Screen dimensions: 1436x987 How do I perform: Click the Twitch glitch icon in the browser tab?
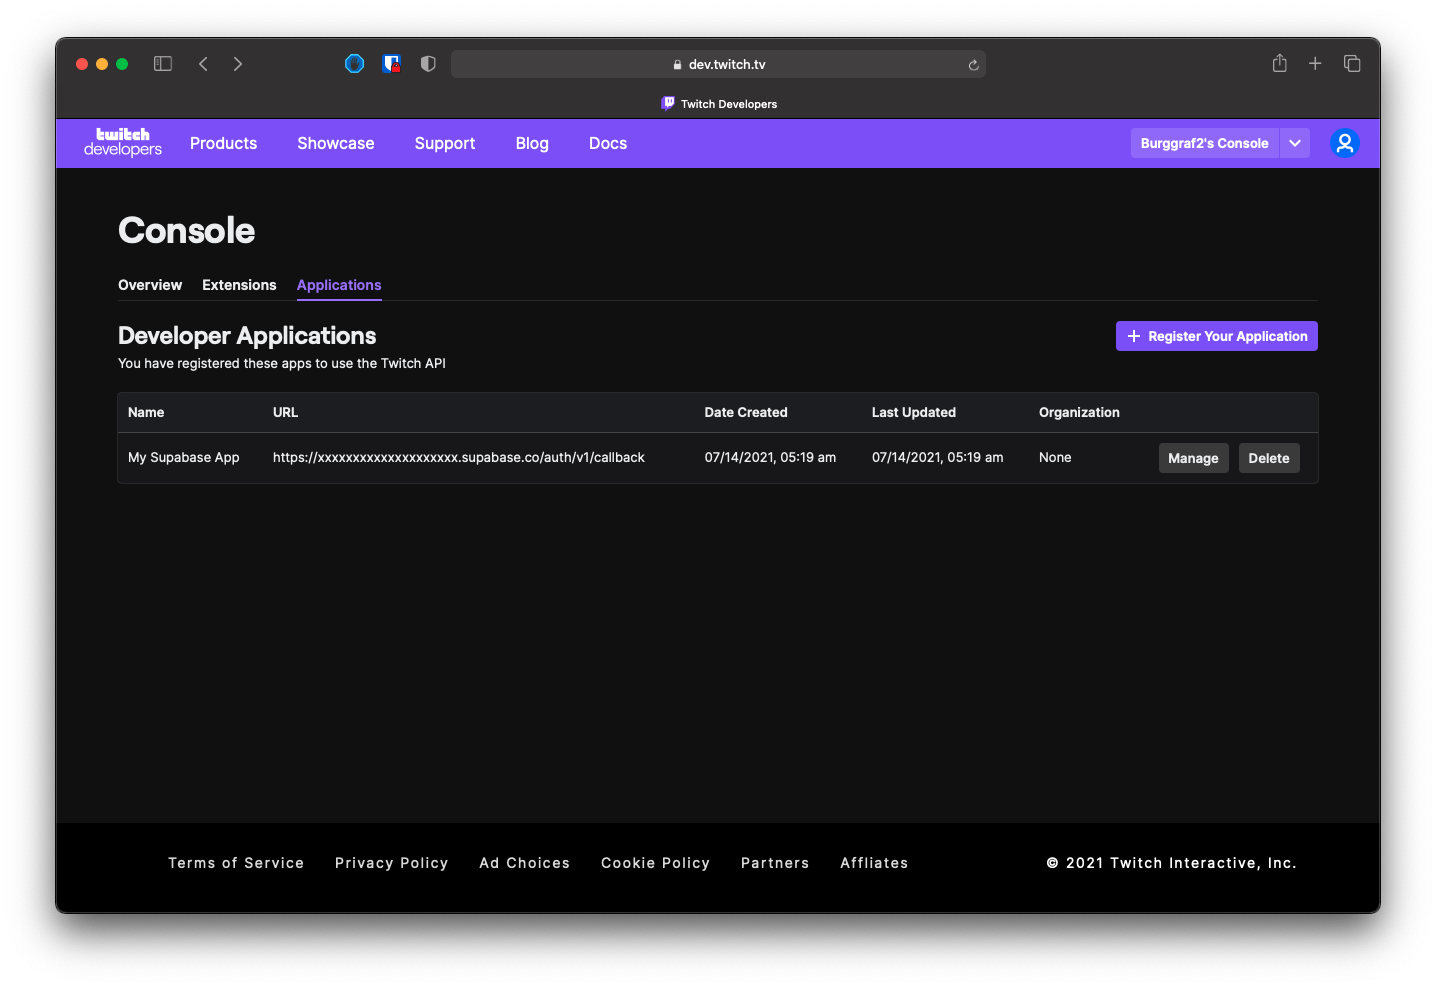[x=668, y=103]
